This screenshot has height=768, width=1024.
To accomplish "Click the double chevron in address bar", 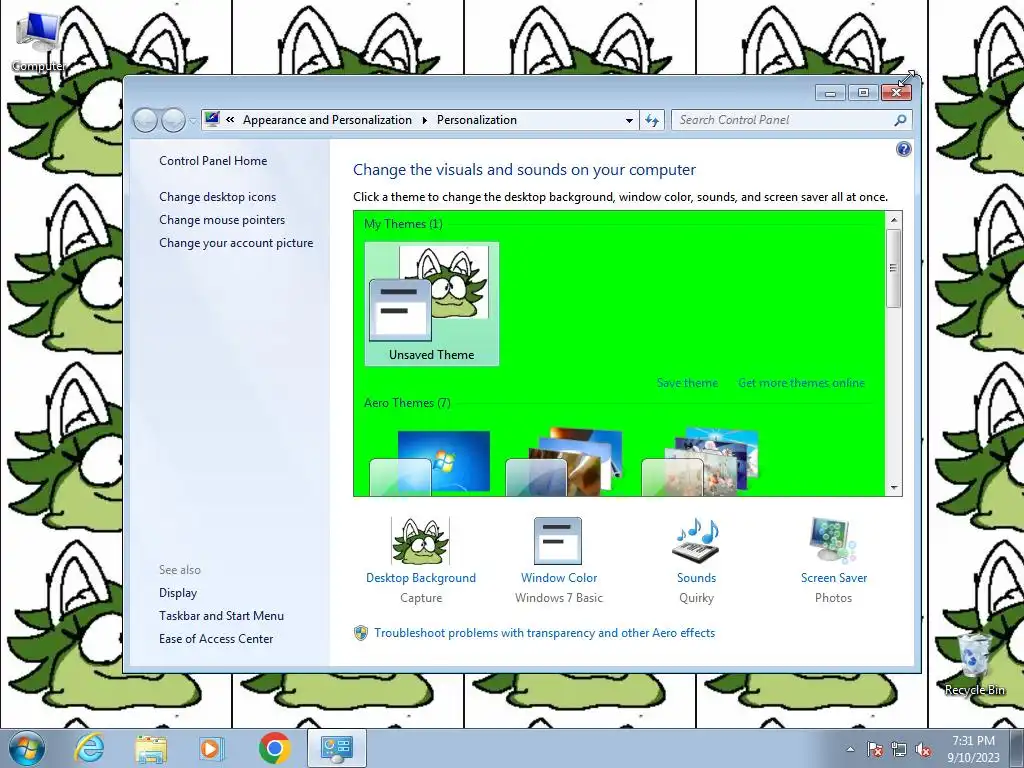I will (x=230, y=120).
